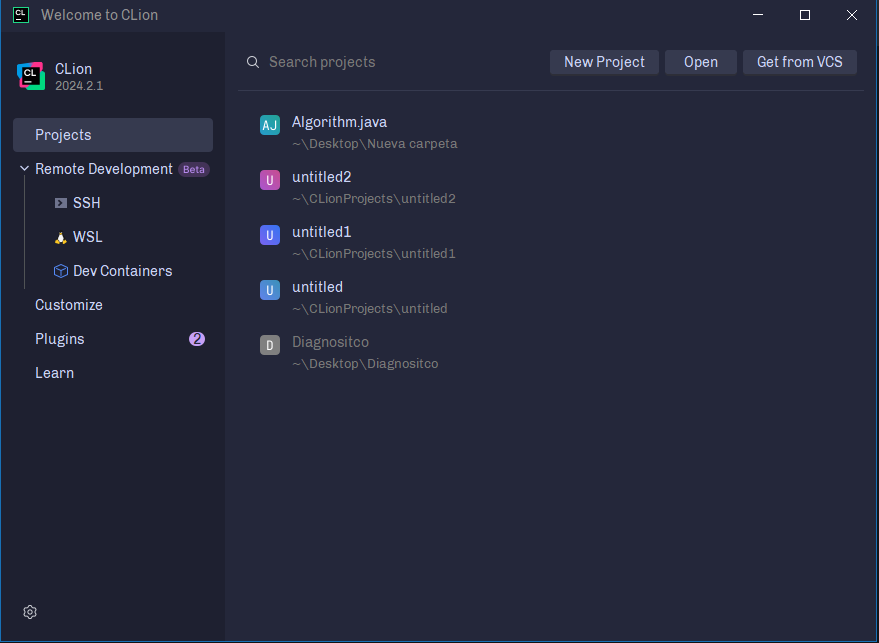Click the gray D icon of Diagnositco

point(270,345)
